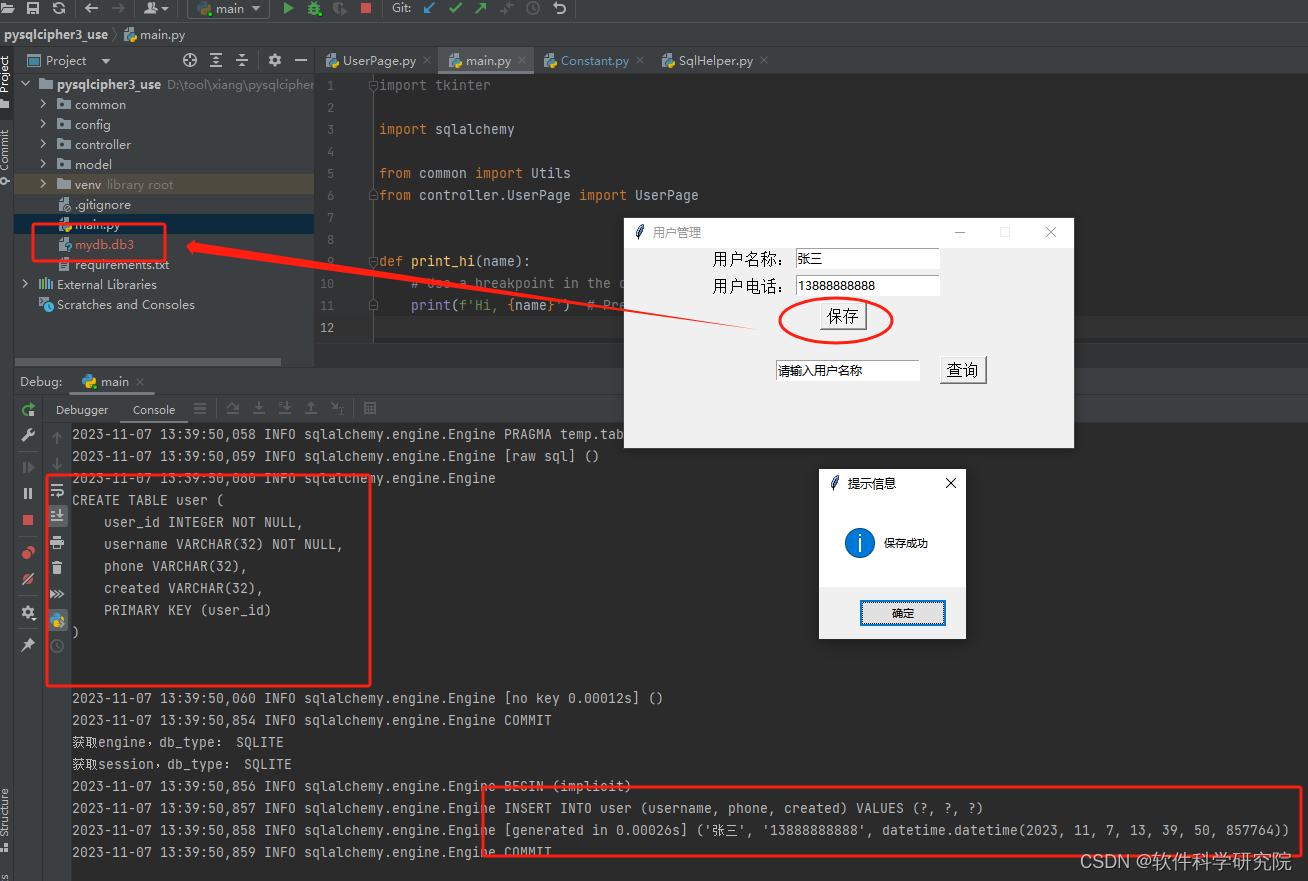Expand the config folder
The width and height of the screenshot is (1308, 881).
(43, 124)
